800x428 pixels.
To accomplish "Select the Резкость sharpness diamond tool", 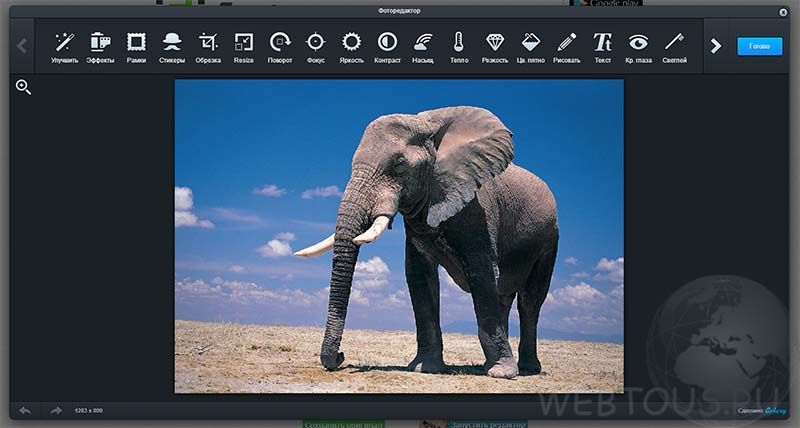I will (x=495, y=47).
